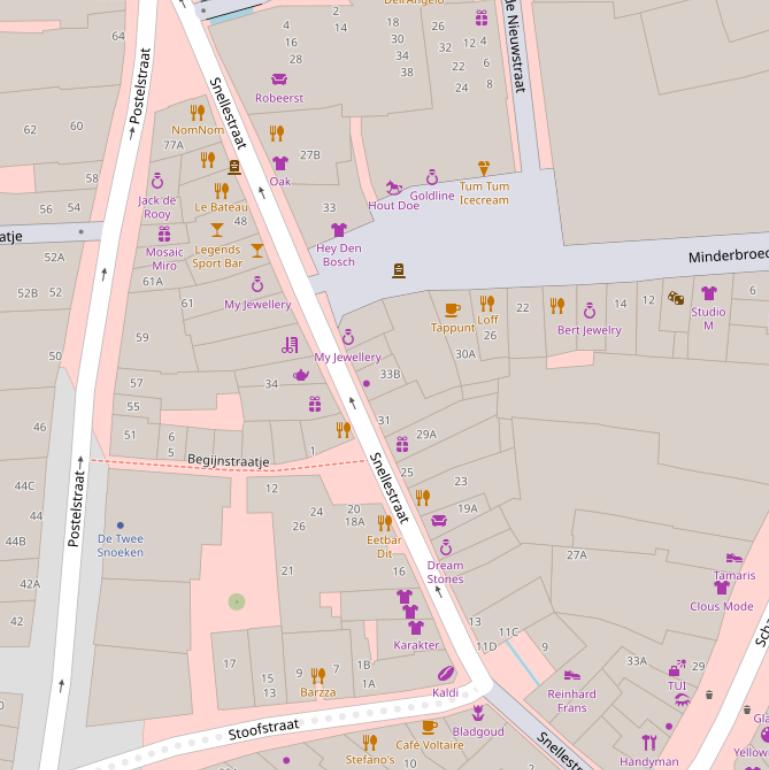Click the Hey Den Bosch shirt icon
This screenshot has height=770, width=769.
click(338, 230)
